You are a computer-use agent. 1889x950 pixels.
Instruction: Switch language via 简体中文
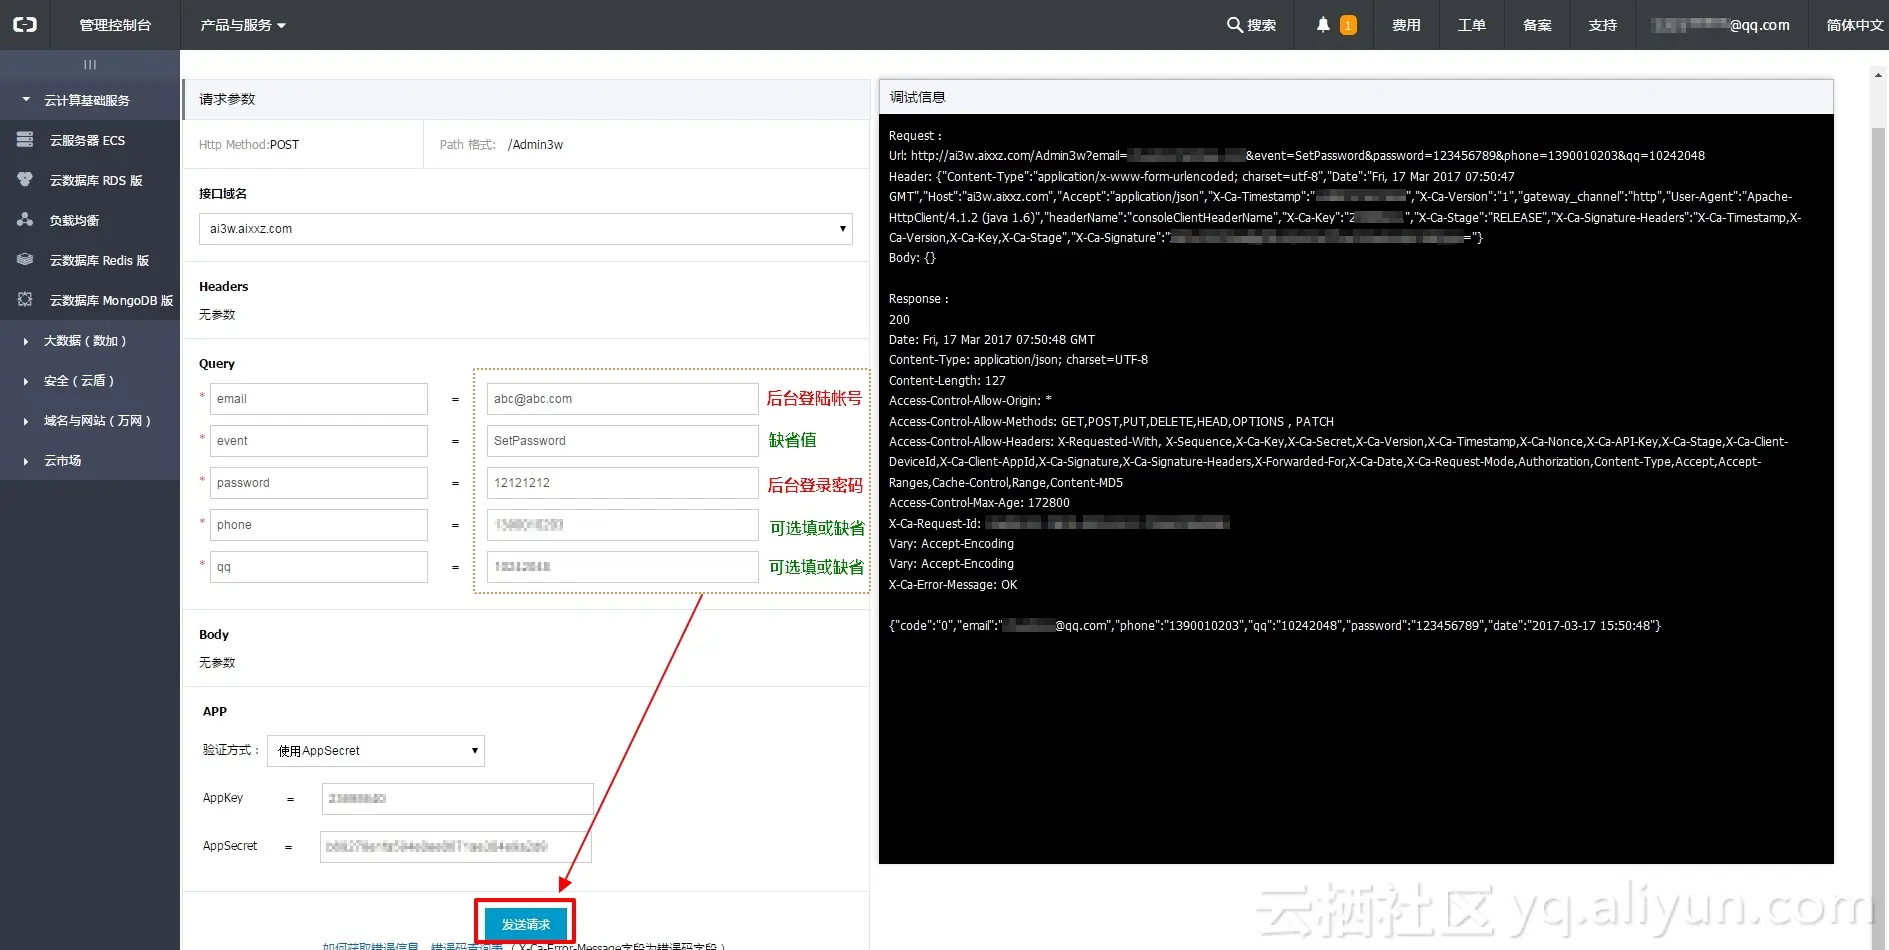[1854, 25]
